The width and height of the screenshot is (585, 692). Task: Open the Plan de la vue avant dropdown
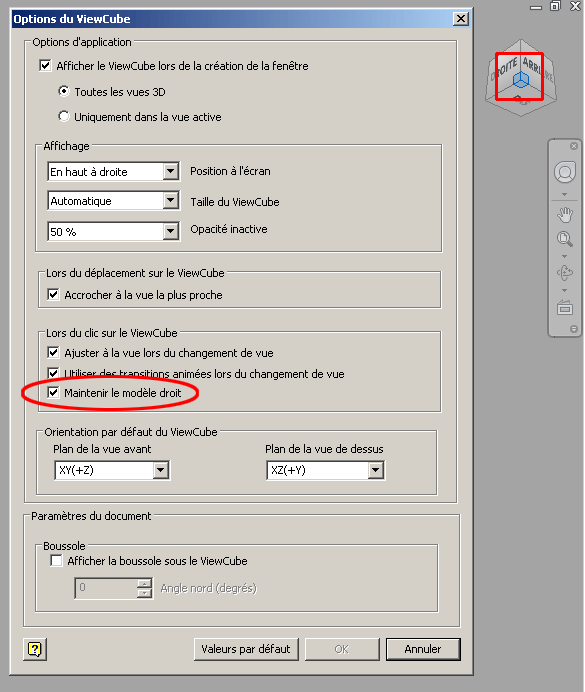pos(161,470)
